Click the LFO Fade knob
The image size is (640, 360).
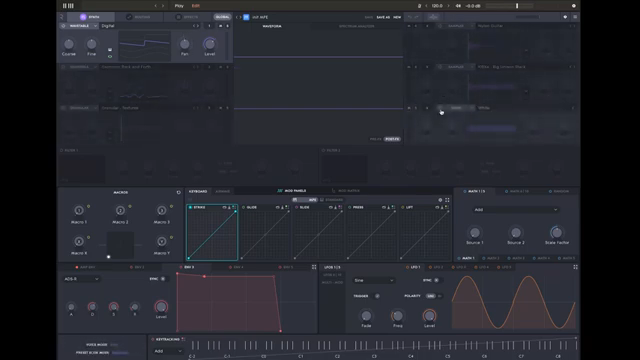click(x=366, y=316)
